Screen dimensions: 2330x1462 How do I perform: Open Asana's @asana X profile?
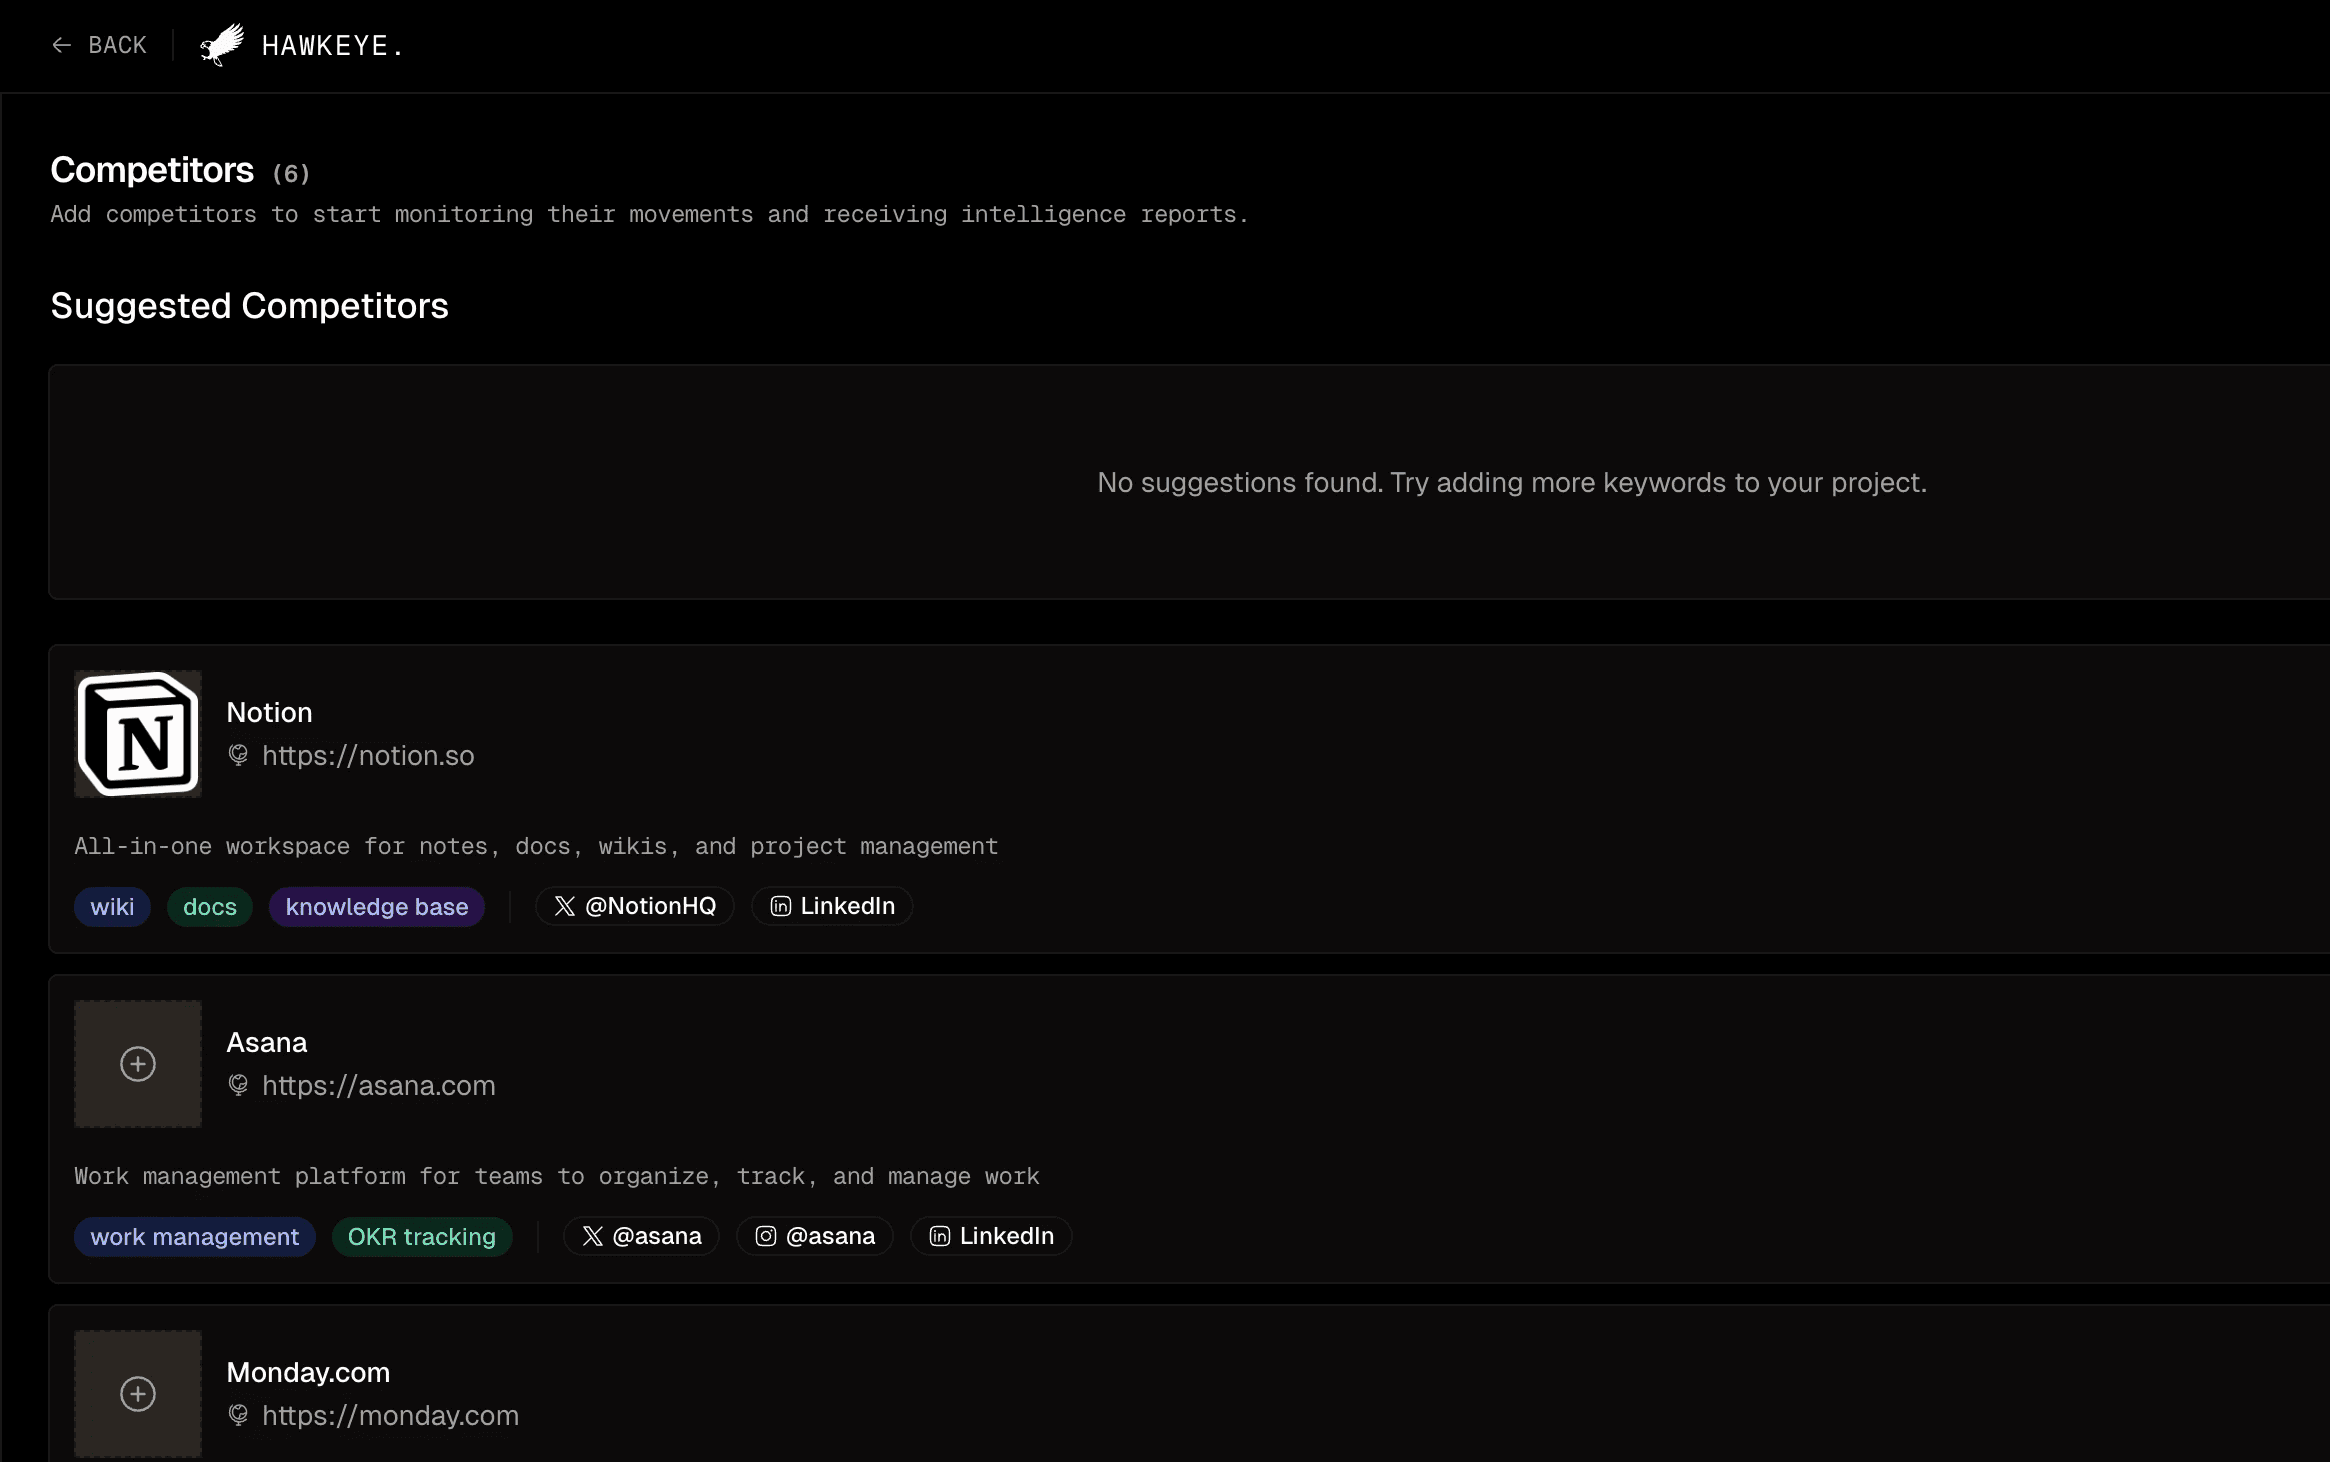[641, 1236]
